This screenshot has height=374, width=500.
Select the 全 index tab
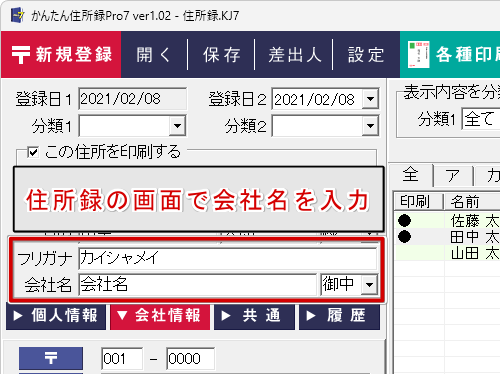(411, 175)
